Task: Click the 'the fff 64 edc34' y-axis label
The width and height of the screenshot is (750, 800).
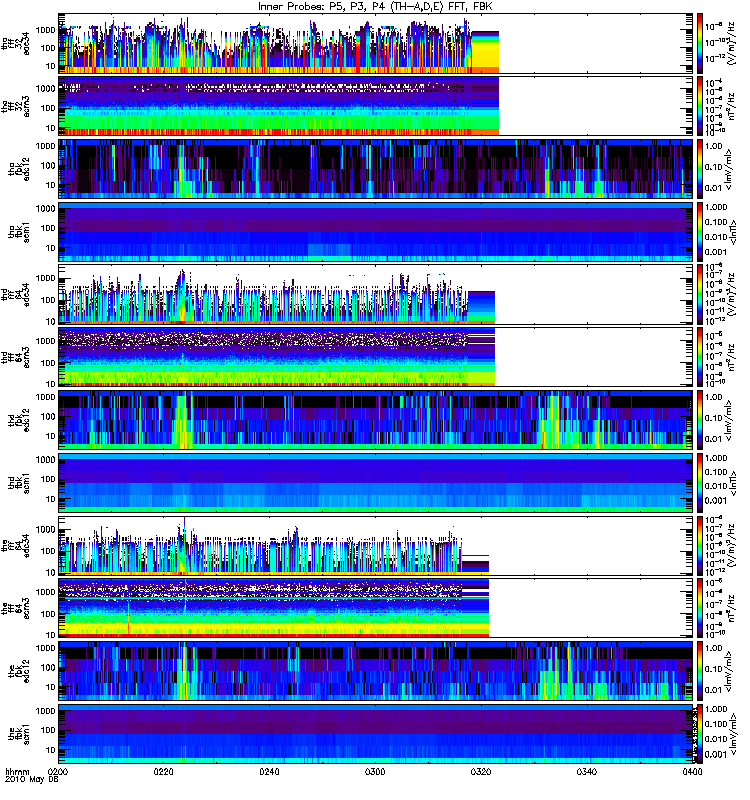Action: tap(15, 545)
